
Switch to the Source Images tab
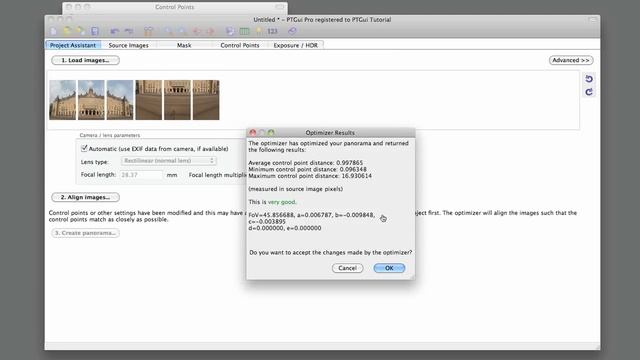click(x=129, y=45)
